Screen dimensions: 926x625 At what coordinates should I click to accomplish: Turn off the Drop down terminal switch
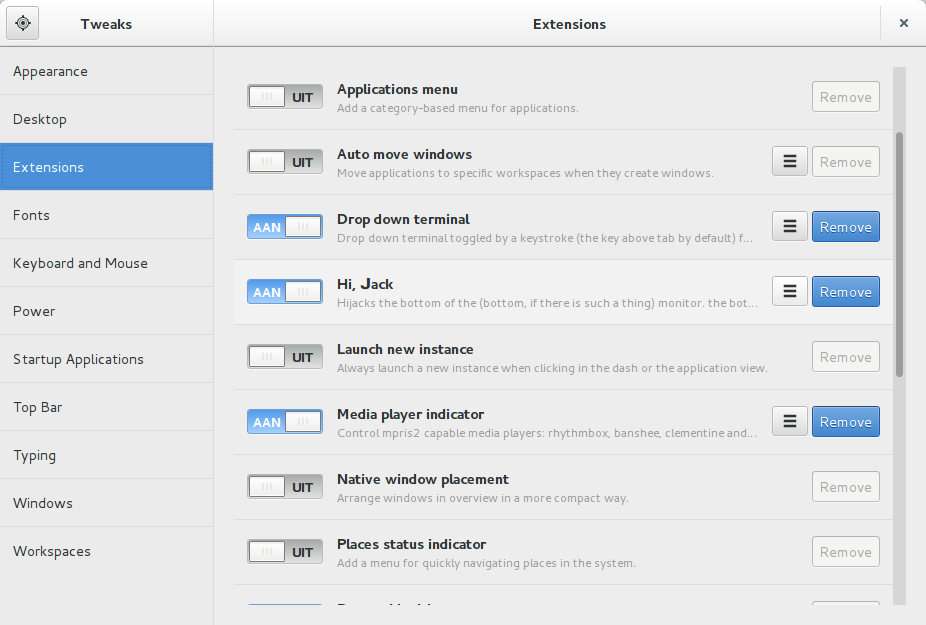point(285,227)
